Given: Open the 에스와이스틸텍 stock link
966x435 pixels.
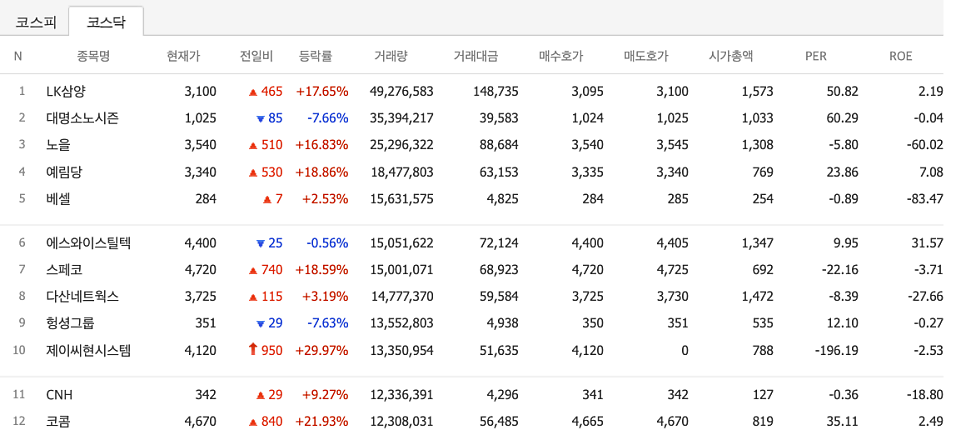Looking at the screenshot, I should pos(88,243).
